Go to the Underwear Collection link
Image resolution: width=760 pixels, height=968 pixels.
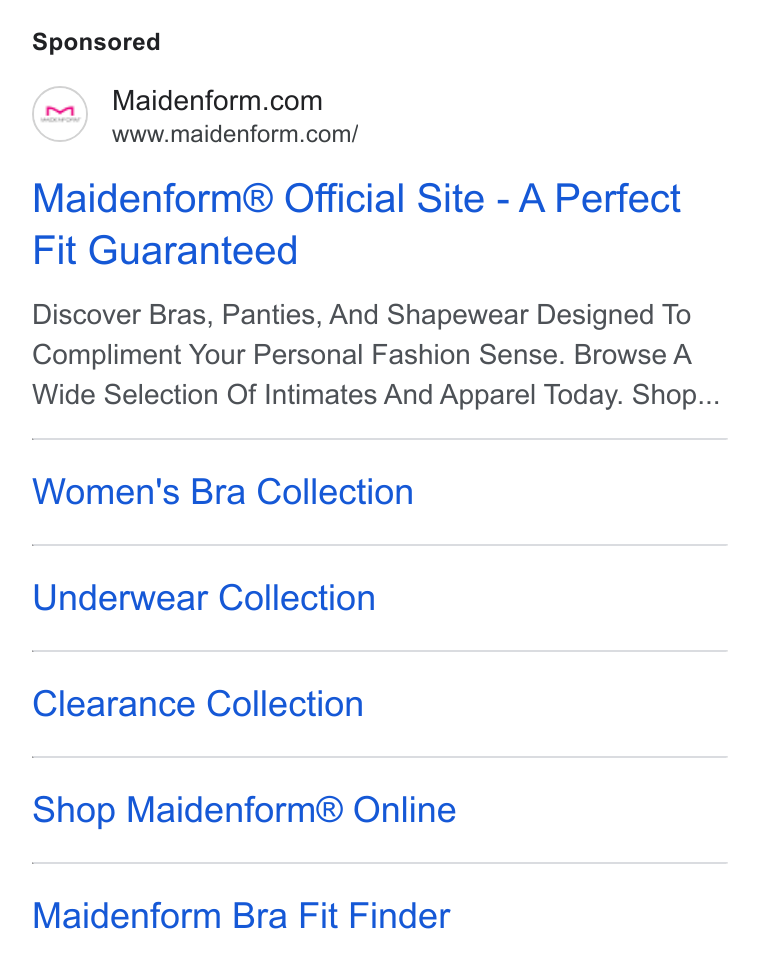[x=204, y=598]
